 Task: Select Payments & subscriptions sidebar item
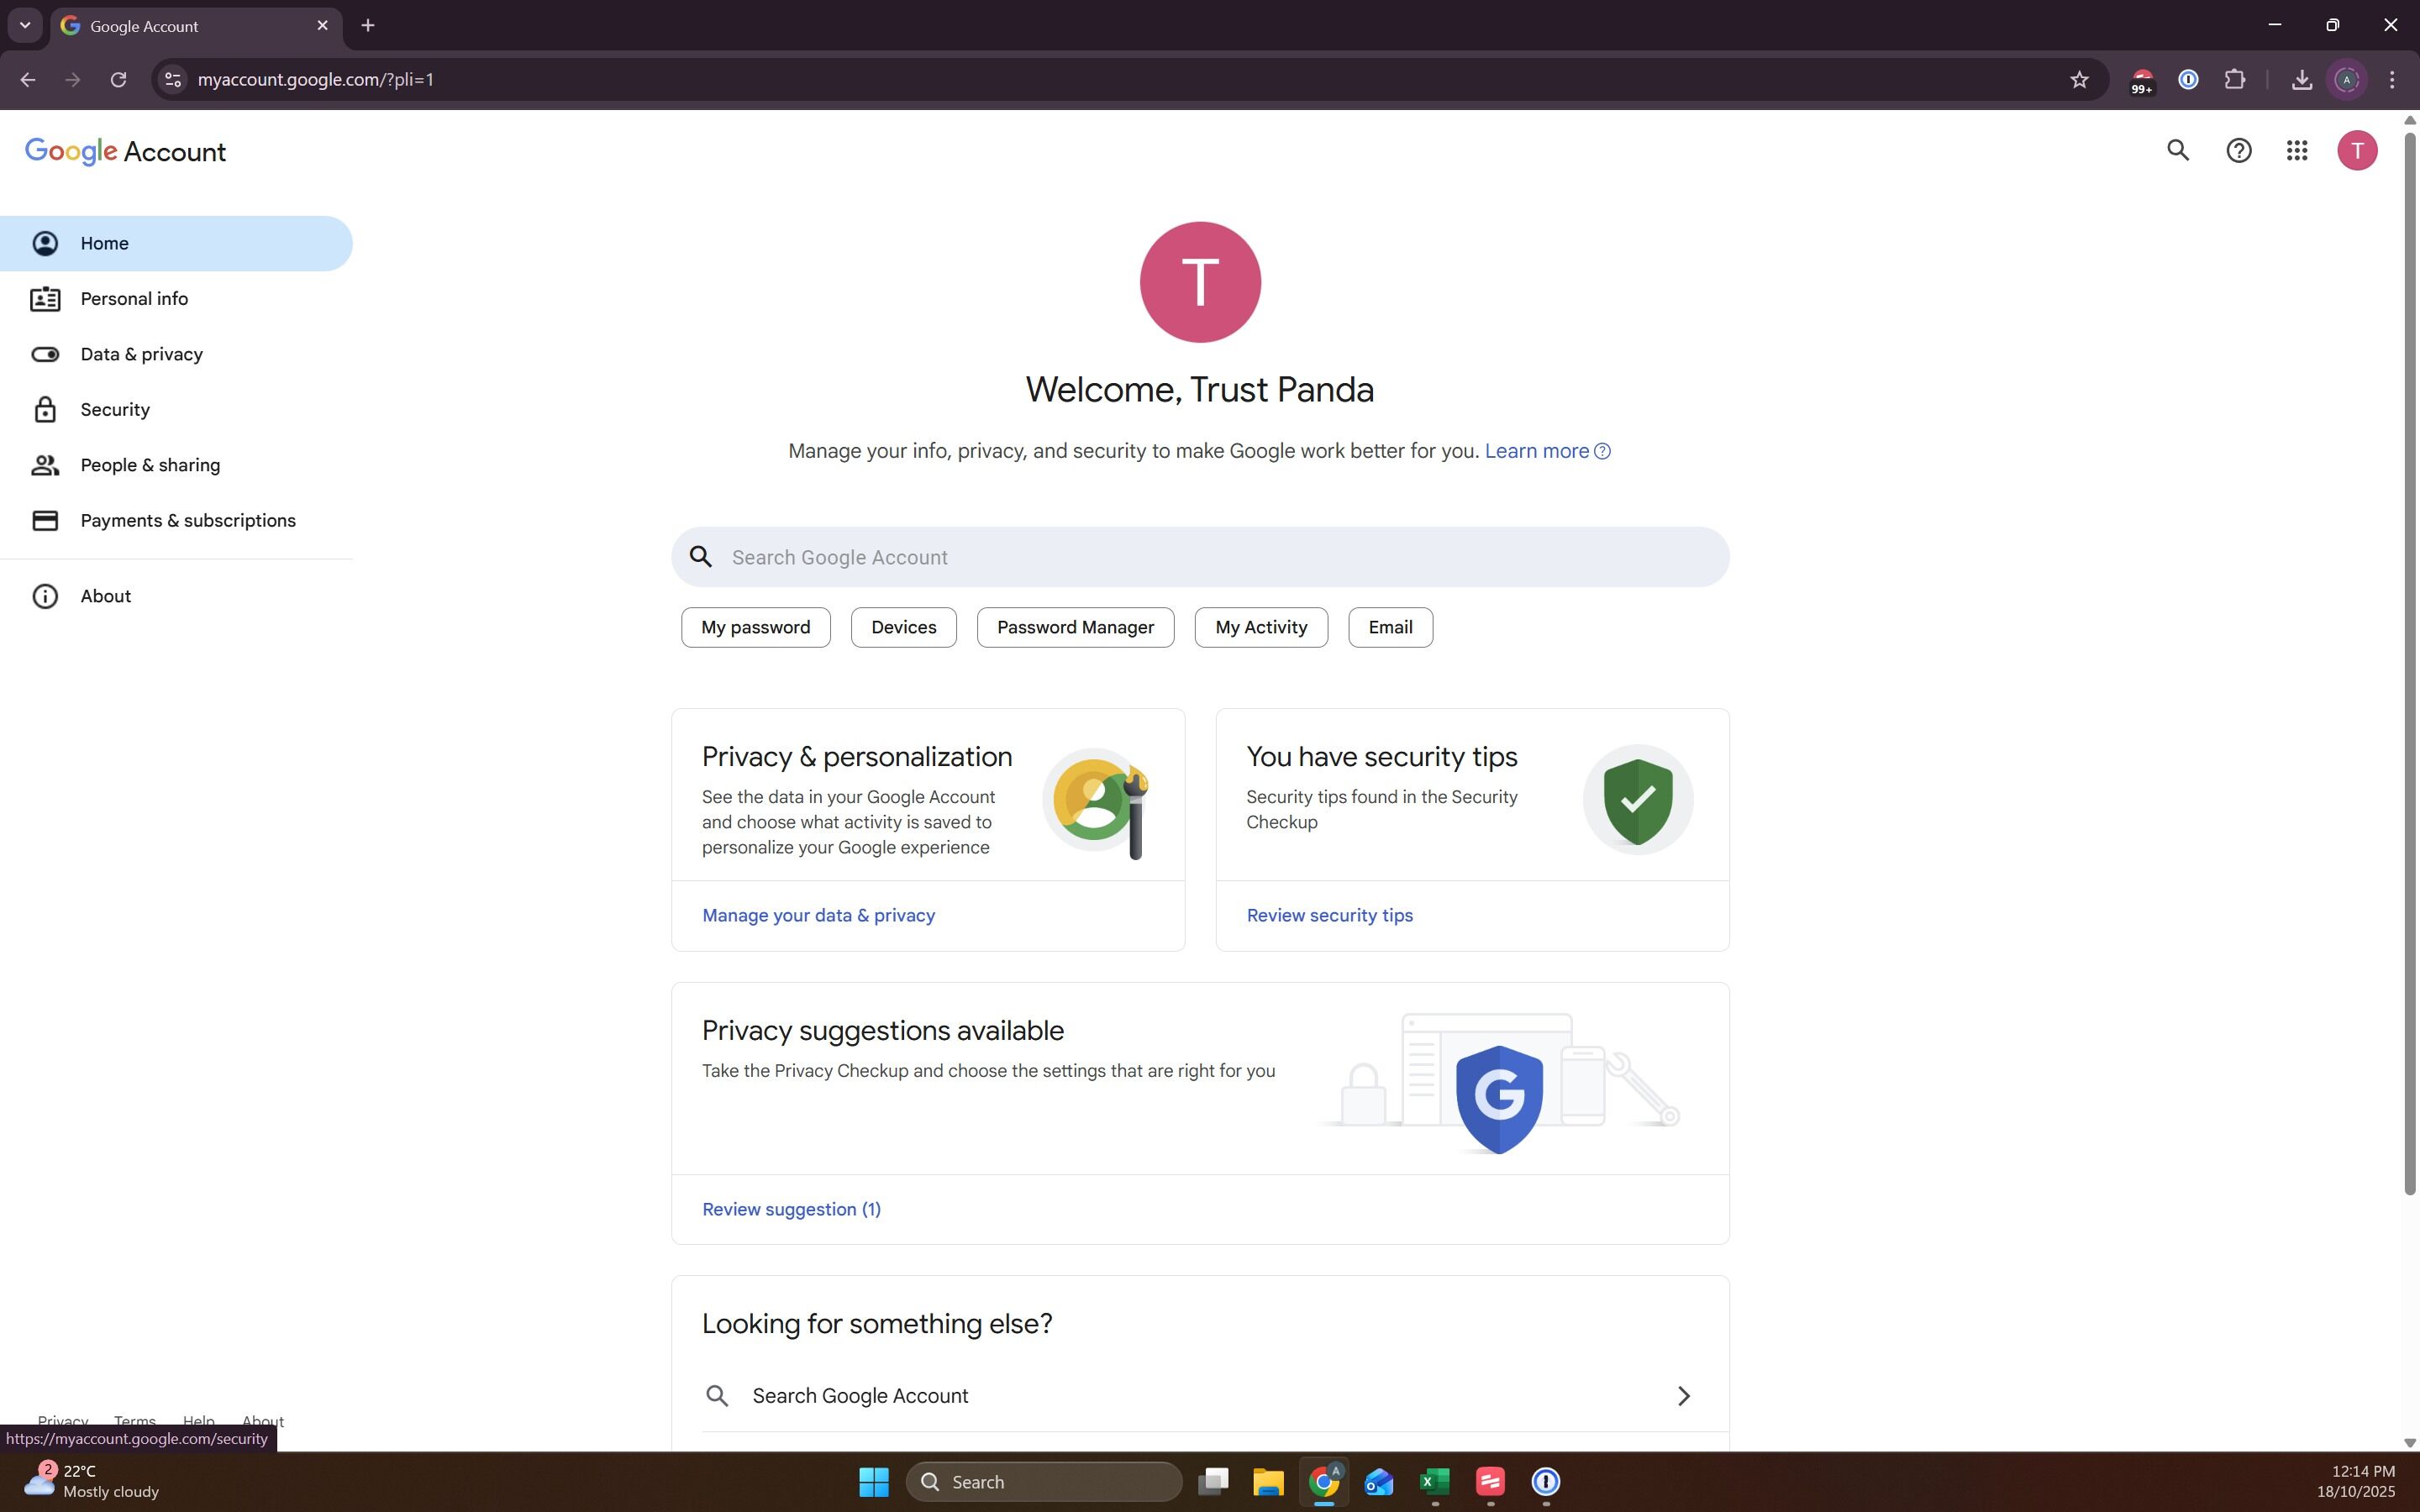(188, 521)
